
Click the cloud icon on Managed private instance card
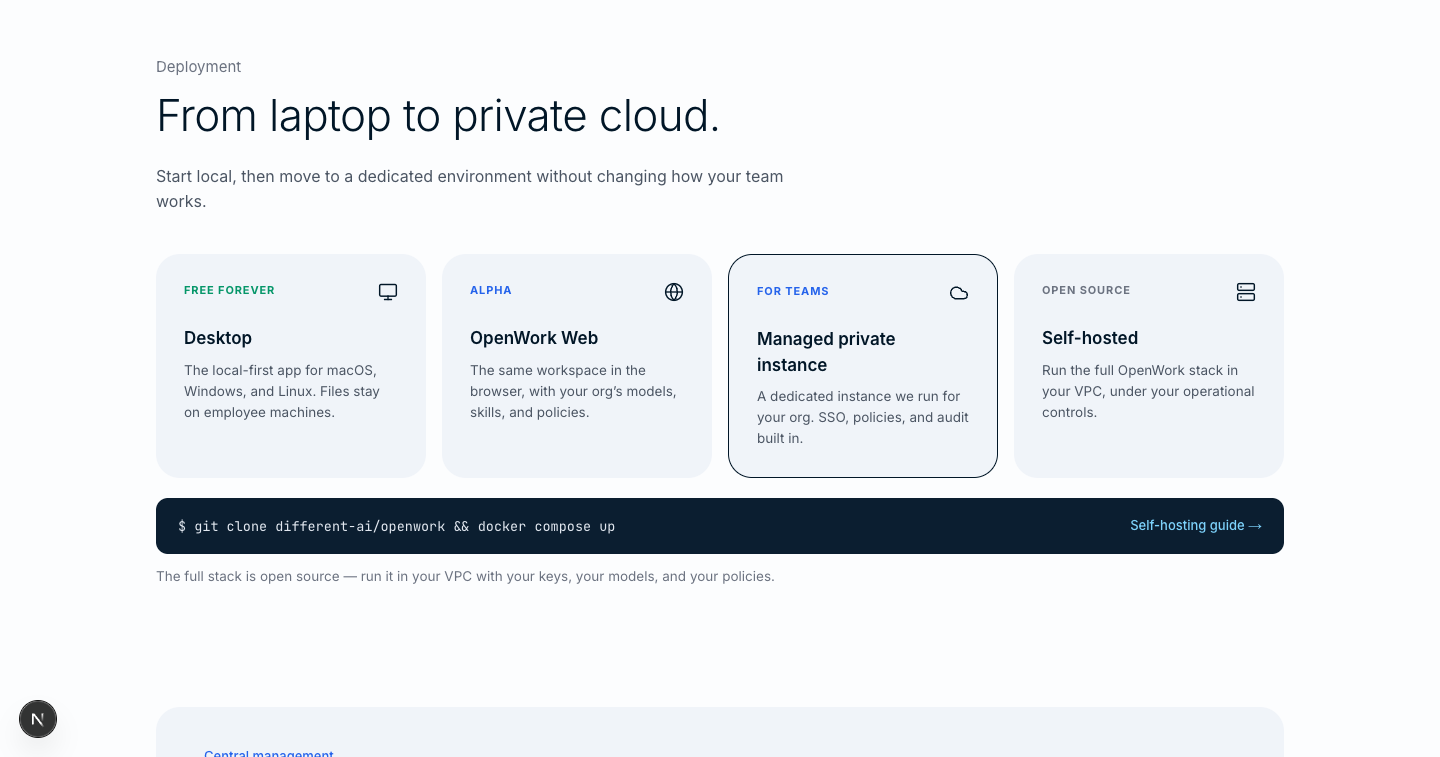pyautogui.click(x=959, y=293)
